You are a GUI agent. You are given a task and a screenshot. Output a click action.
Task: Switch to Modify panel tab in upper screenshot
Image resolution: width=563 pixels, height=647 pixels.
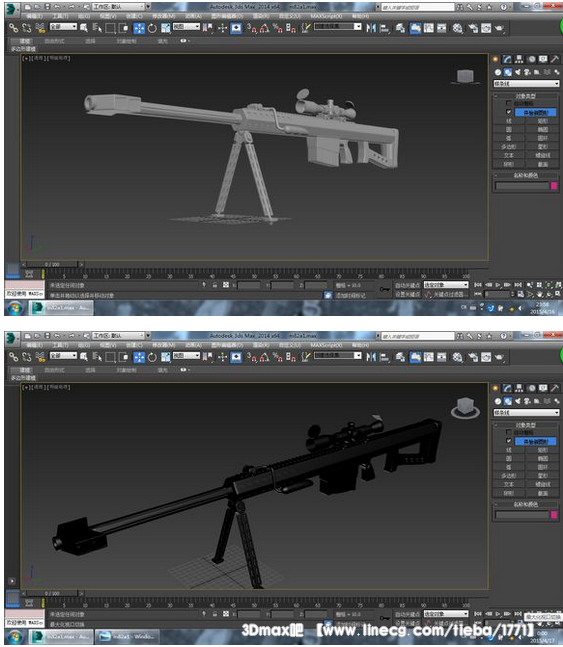point(507,59)
